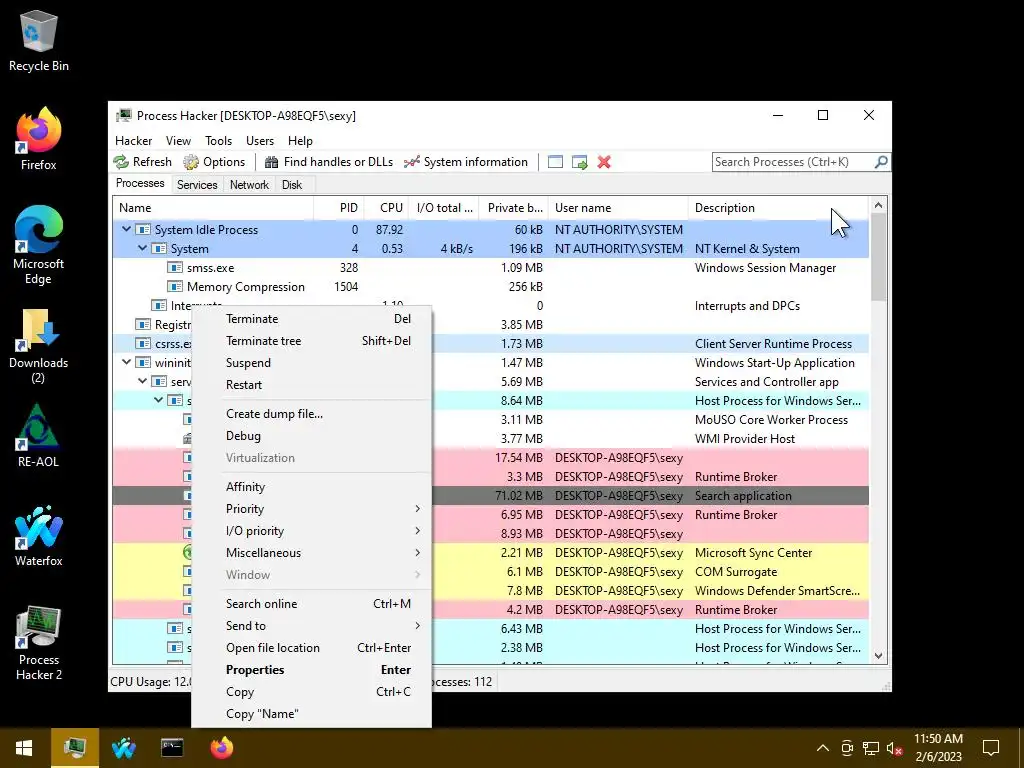Sort by the Name column header
Screen dimensions: 1024x768
213,208
